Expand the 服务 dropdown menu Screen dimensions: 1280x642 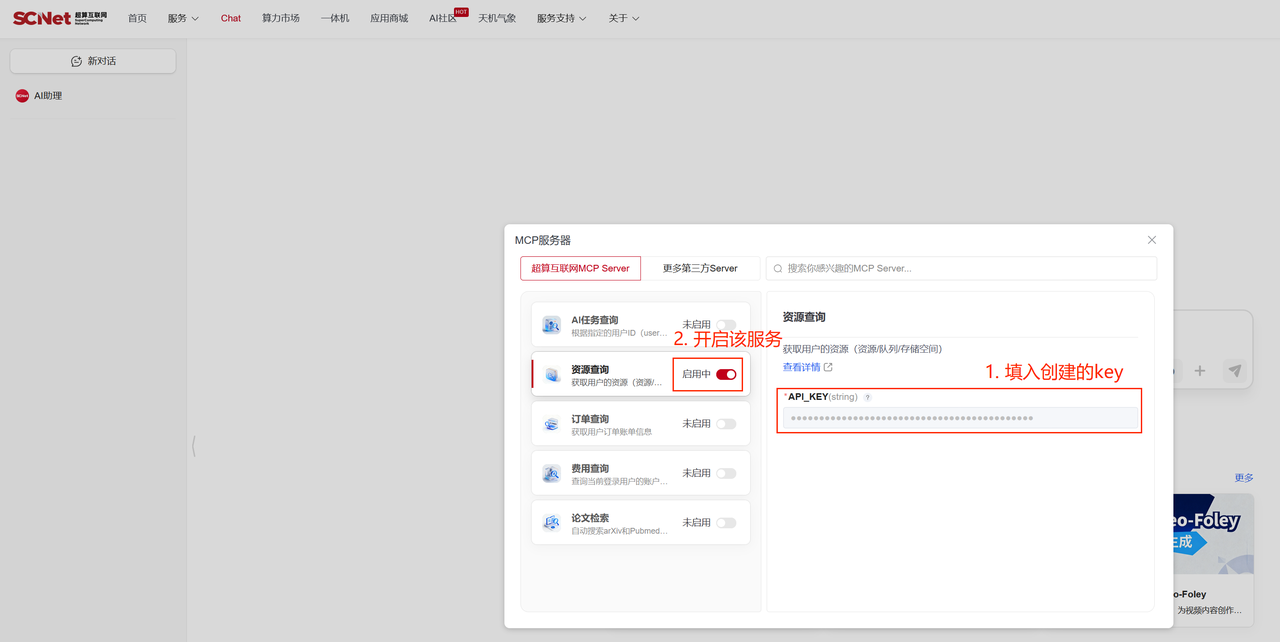point(183,18)
